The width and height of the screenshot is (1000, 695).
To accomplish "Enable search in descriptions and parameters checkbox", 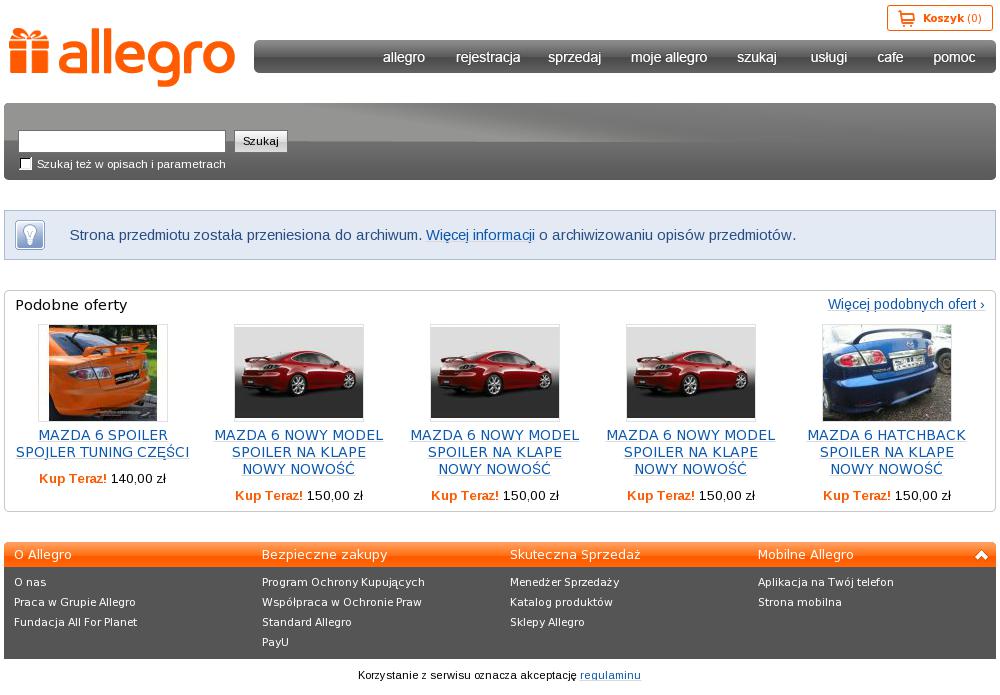I will point(26,164).
